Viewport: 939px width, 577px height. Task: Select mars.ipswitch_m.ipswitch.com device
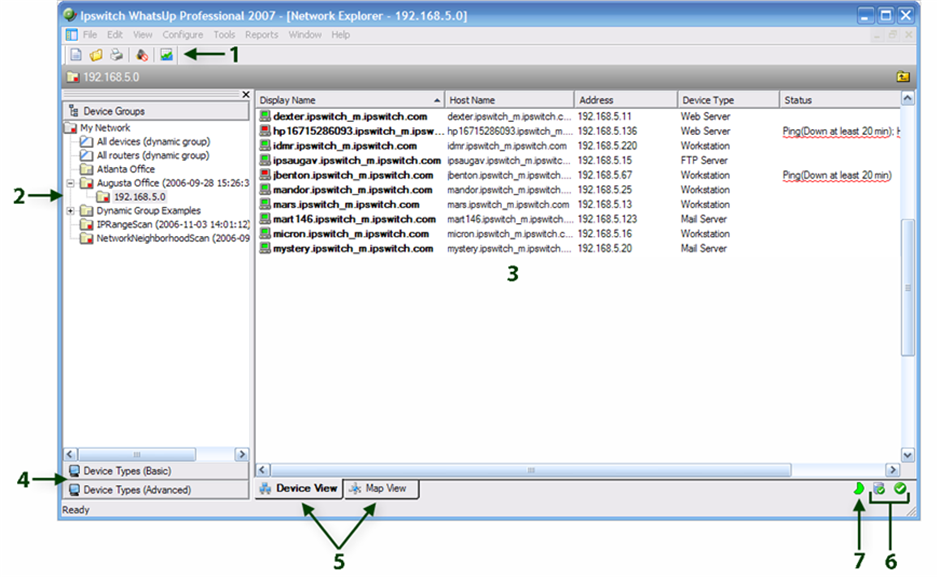346,204
